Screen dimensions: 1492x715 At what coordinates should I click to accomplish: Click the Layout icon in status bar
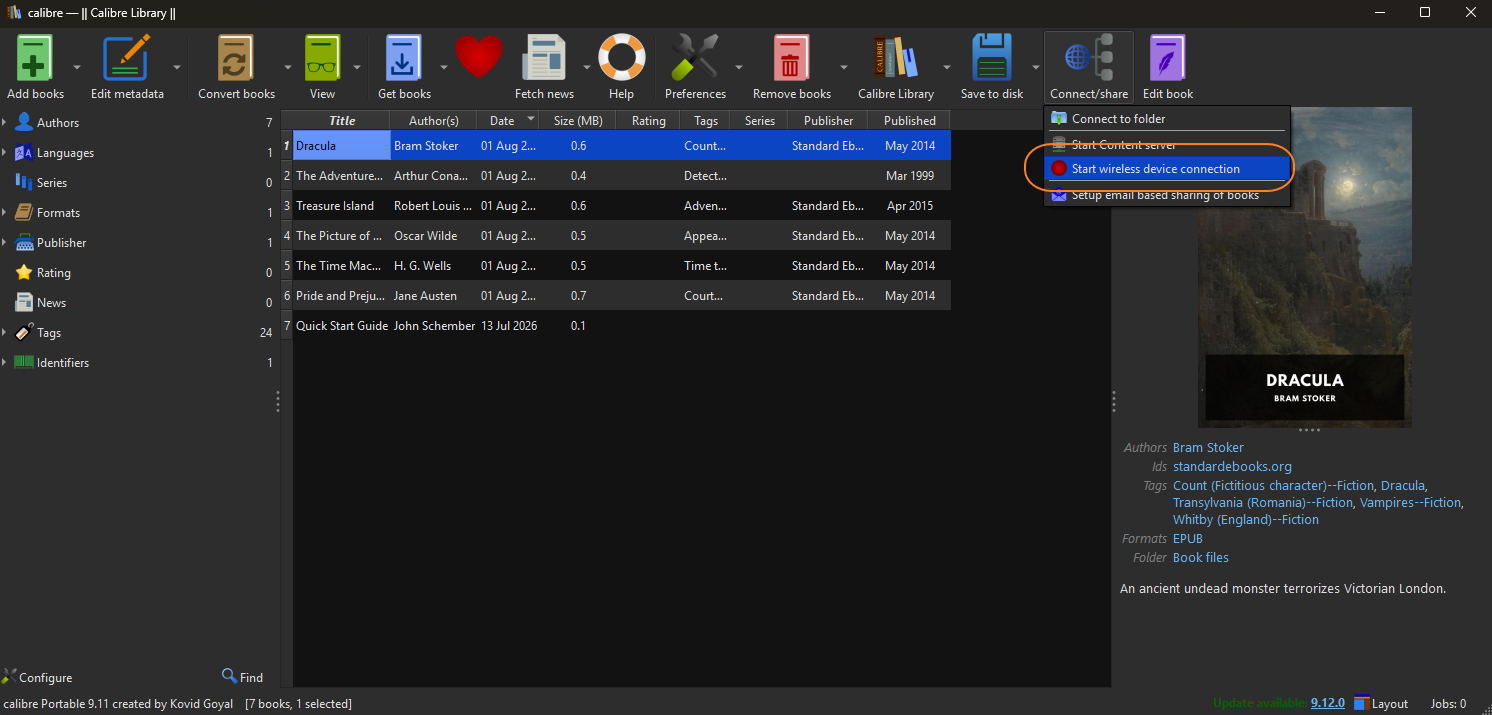tap(1363, 703)
